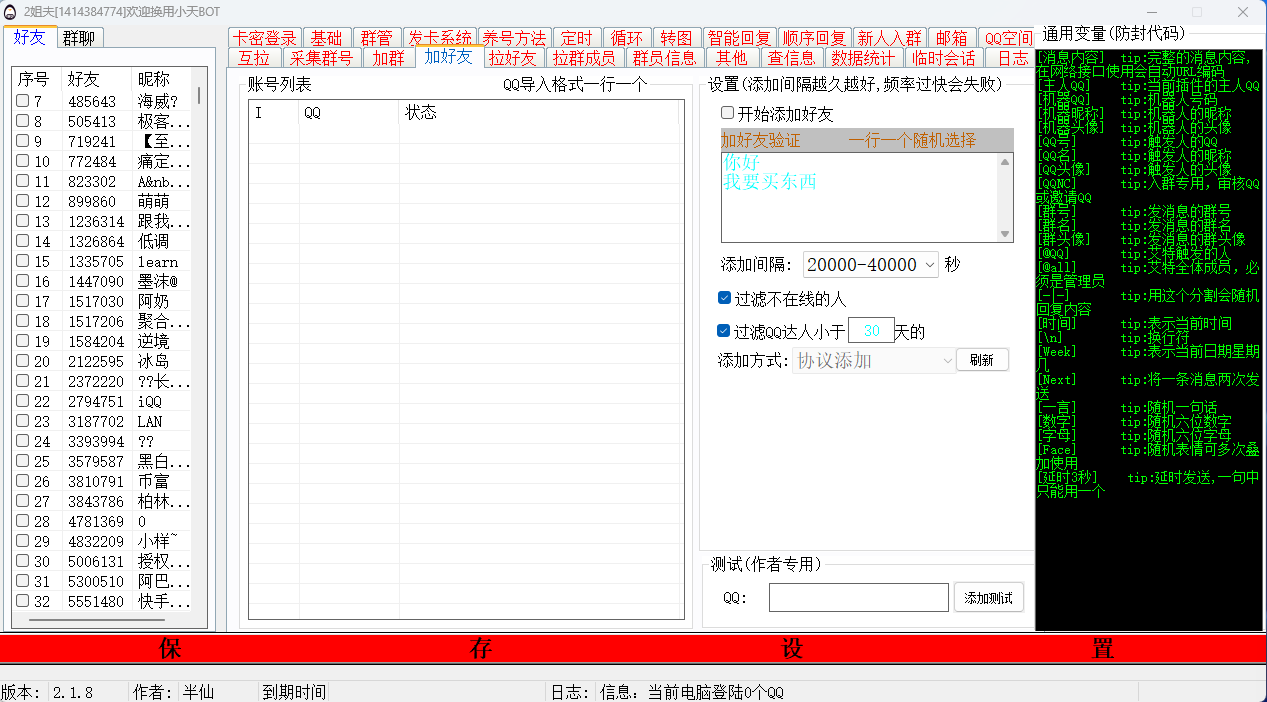Go to the 采集群号 tab
This screenshot has width=1267, height=702.
tap(322, 58)
